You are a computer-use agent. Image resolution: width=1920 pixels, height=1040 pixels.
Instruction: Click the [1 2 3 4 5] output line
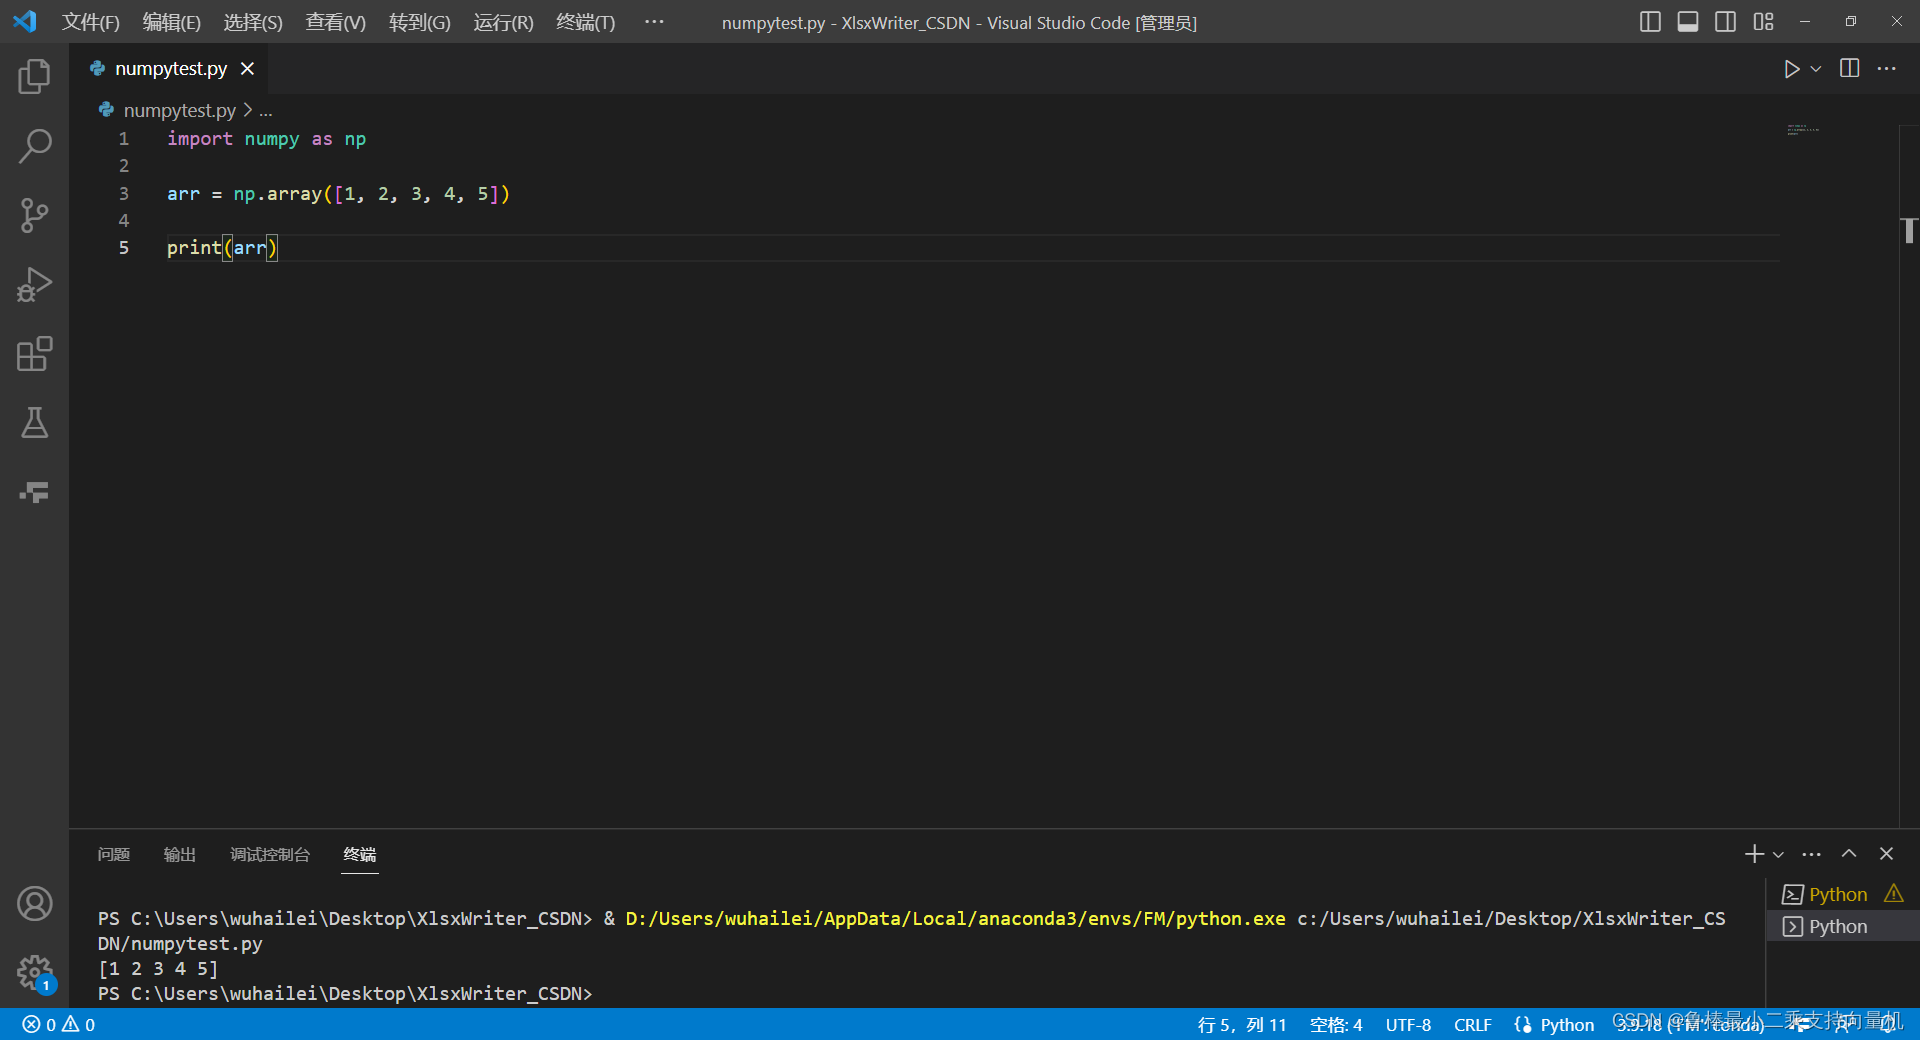[x=158, y=969]
